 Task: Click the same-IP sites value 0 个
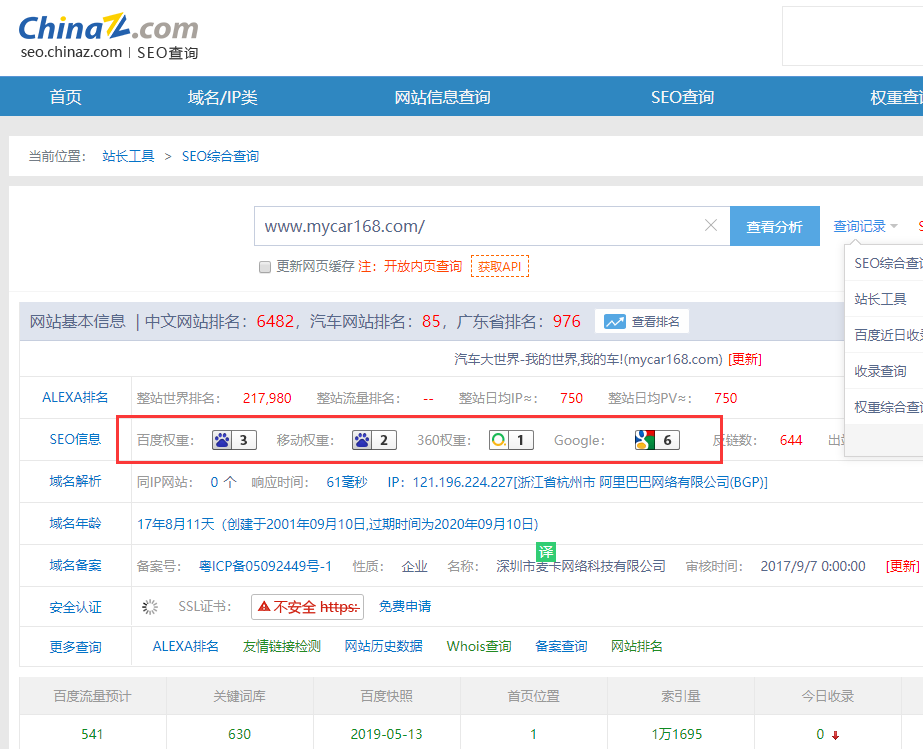click(x=224, y=482)
